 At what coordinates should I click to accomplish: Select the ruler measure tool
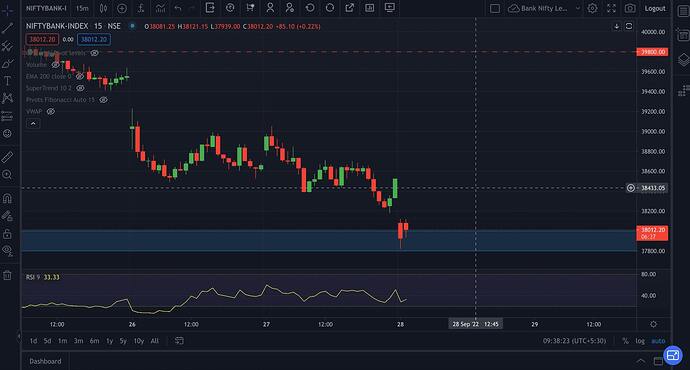[x=7, y=157]
